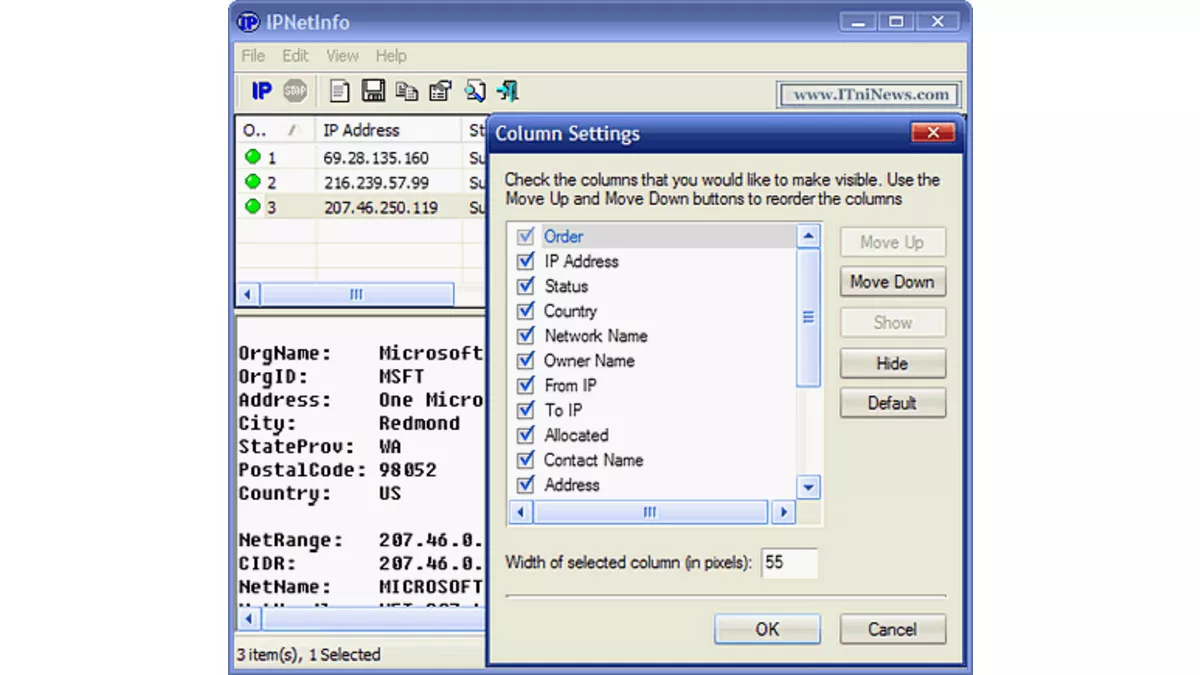This screenshot has width=1200, height=675.
Task: Click the column list scroll-right arrow
Action: tap(783, 512)
